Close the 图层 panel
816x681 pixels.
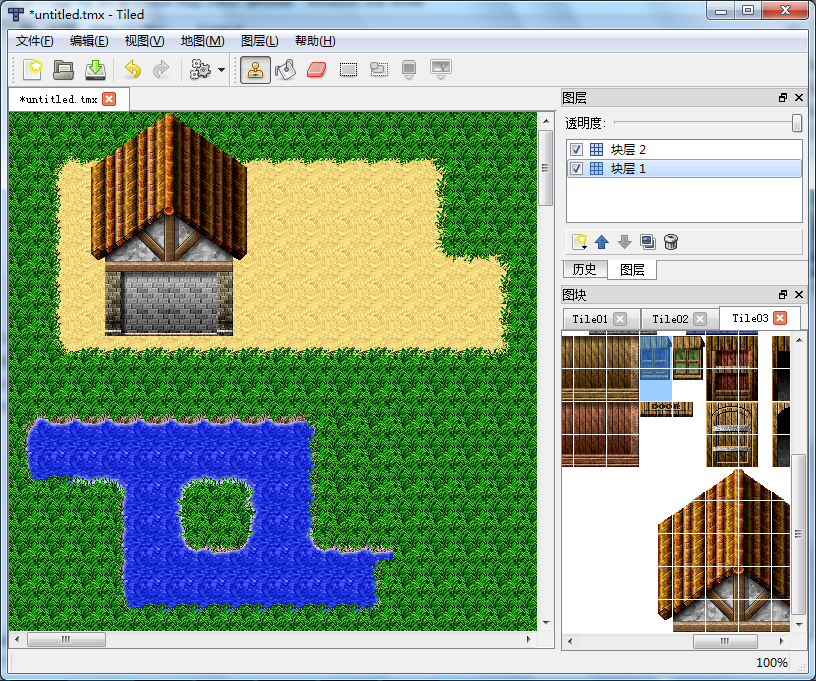[799, 98]
